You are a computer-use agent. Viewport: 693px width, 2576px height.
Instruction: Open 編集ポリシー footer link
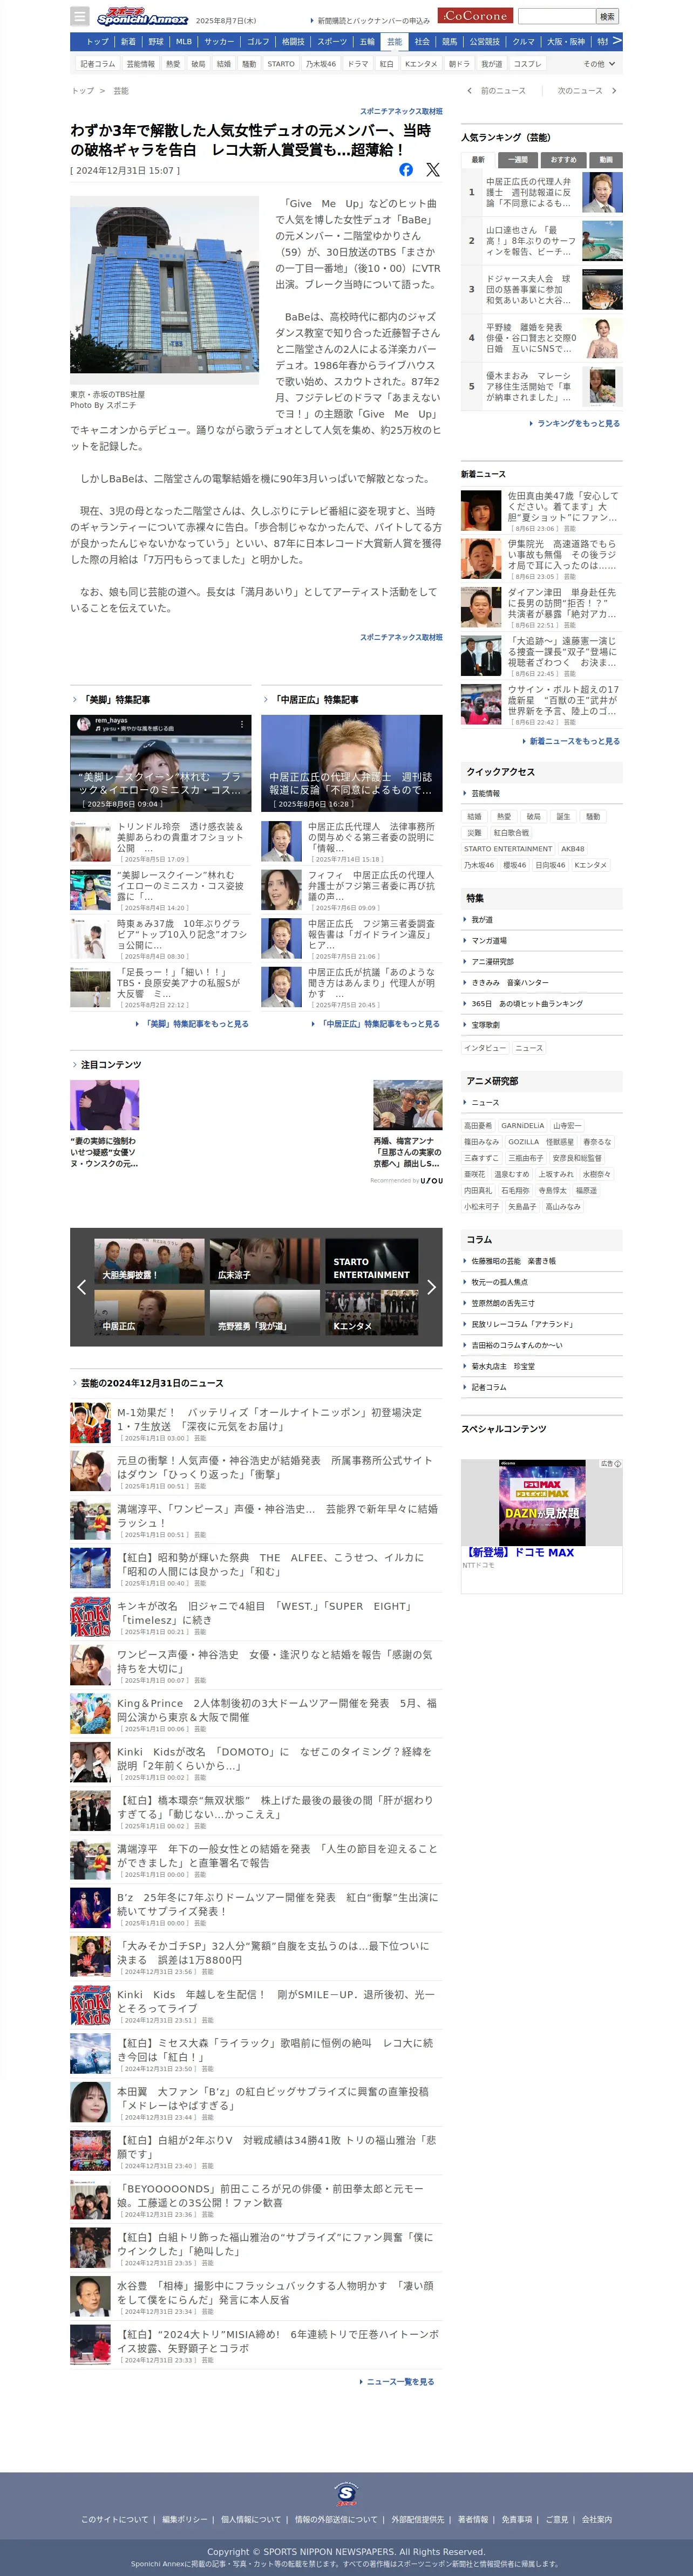pyautogui.click(x=185, y=2519)
